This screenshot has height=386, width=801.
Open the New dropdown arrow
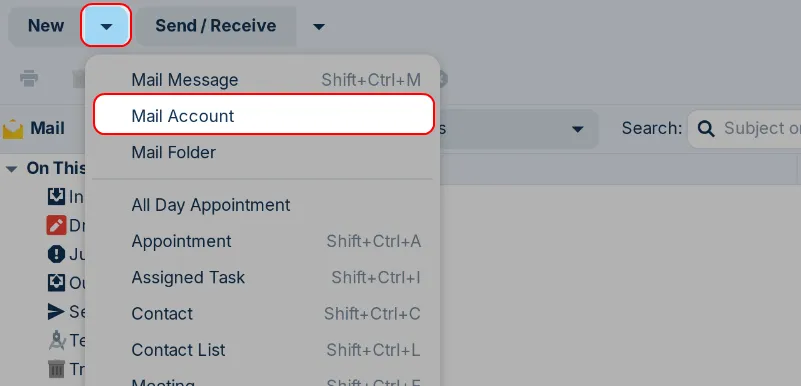click(x=106, y=26)
